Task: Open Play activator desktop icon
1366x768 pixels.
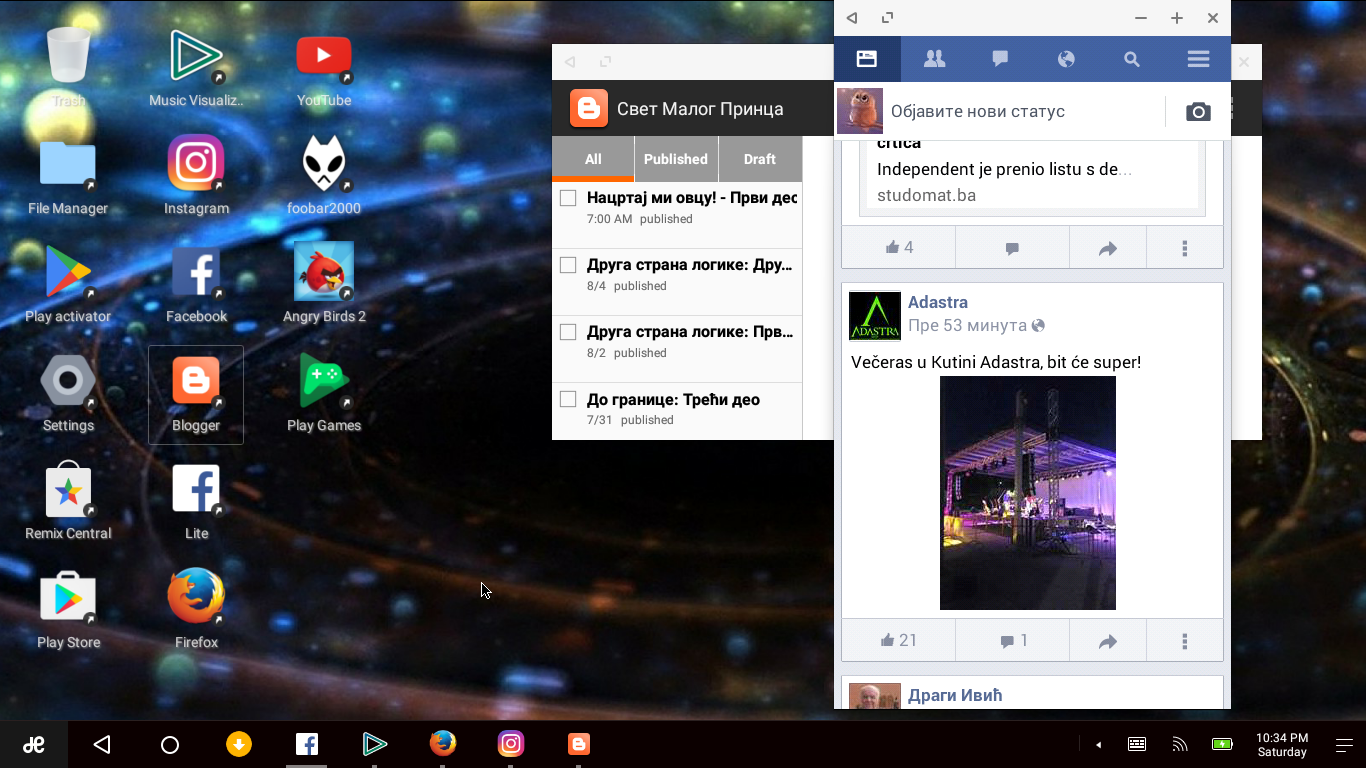Action: point(68,283)
